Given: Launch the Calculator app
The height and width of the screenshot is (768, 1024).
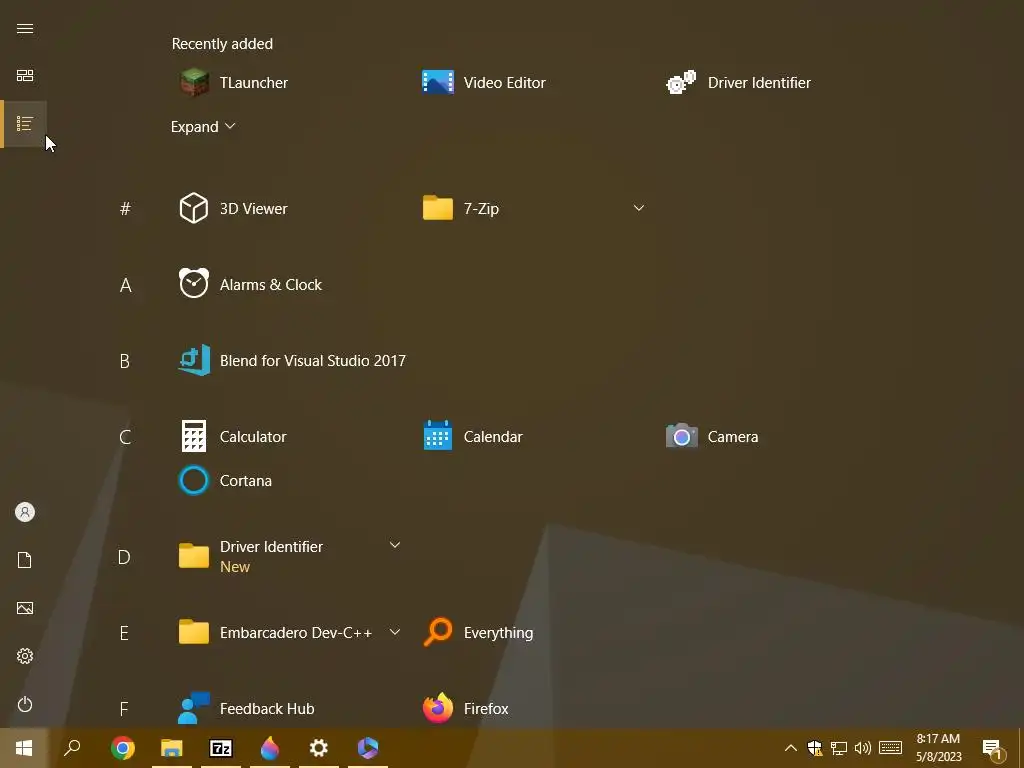Looking at the screenshot, I should click(x=233, y=436).
